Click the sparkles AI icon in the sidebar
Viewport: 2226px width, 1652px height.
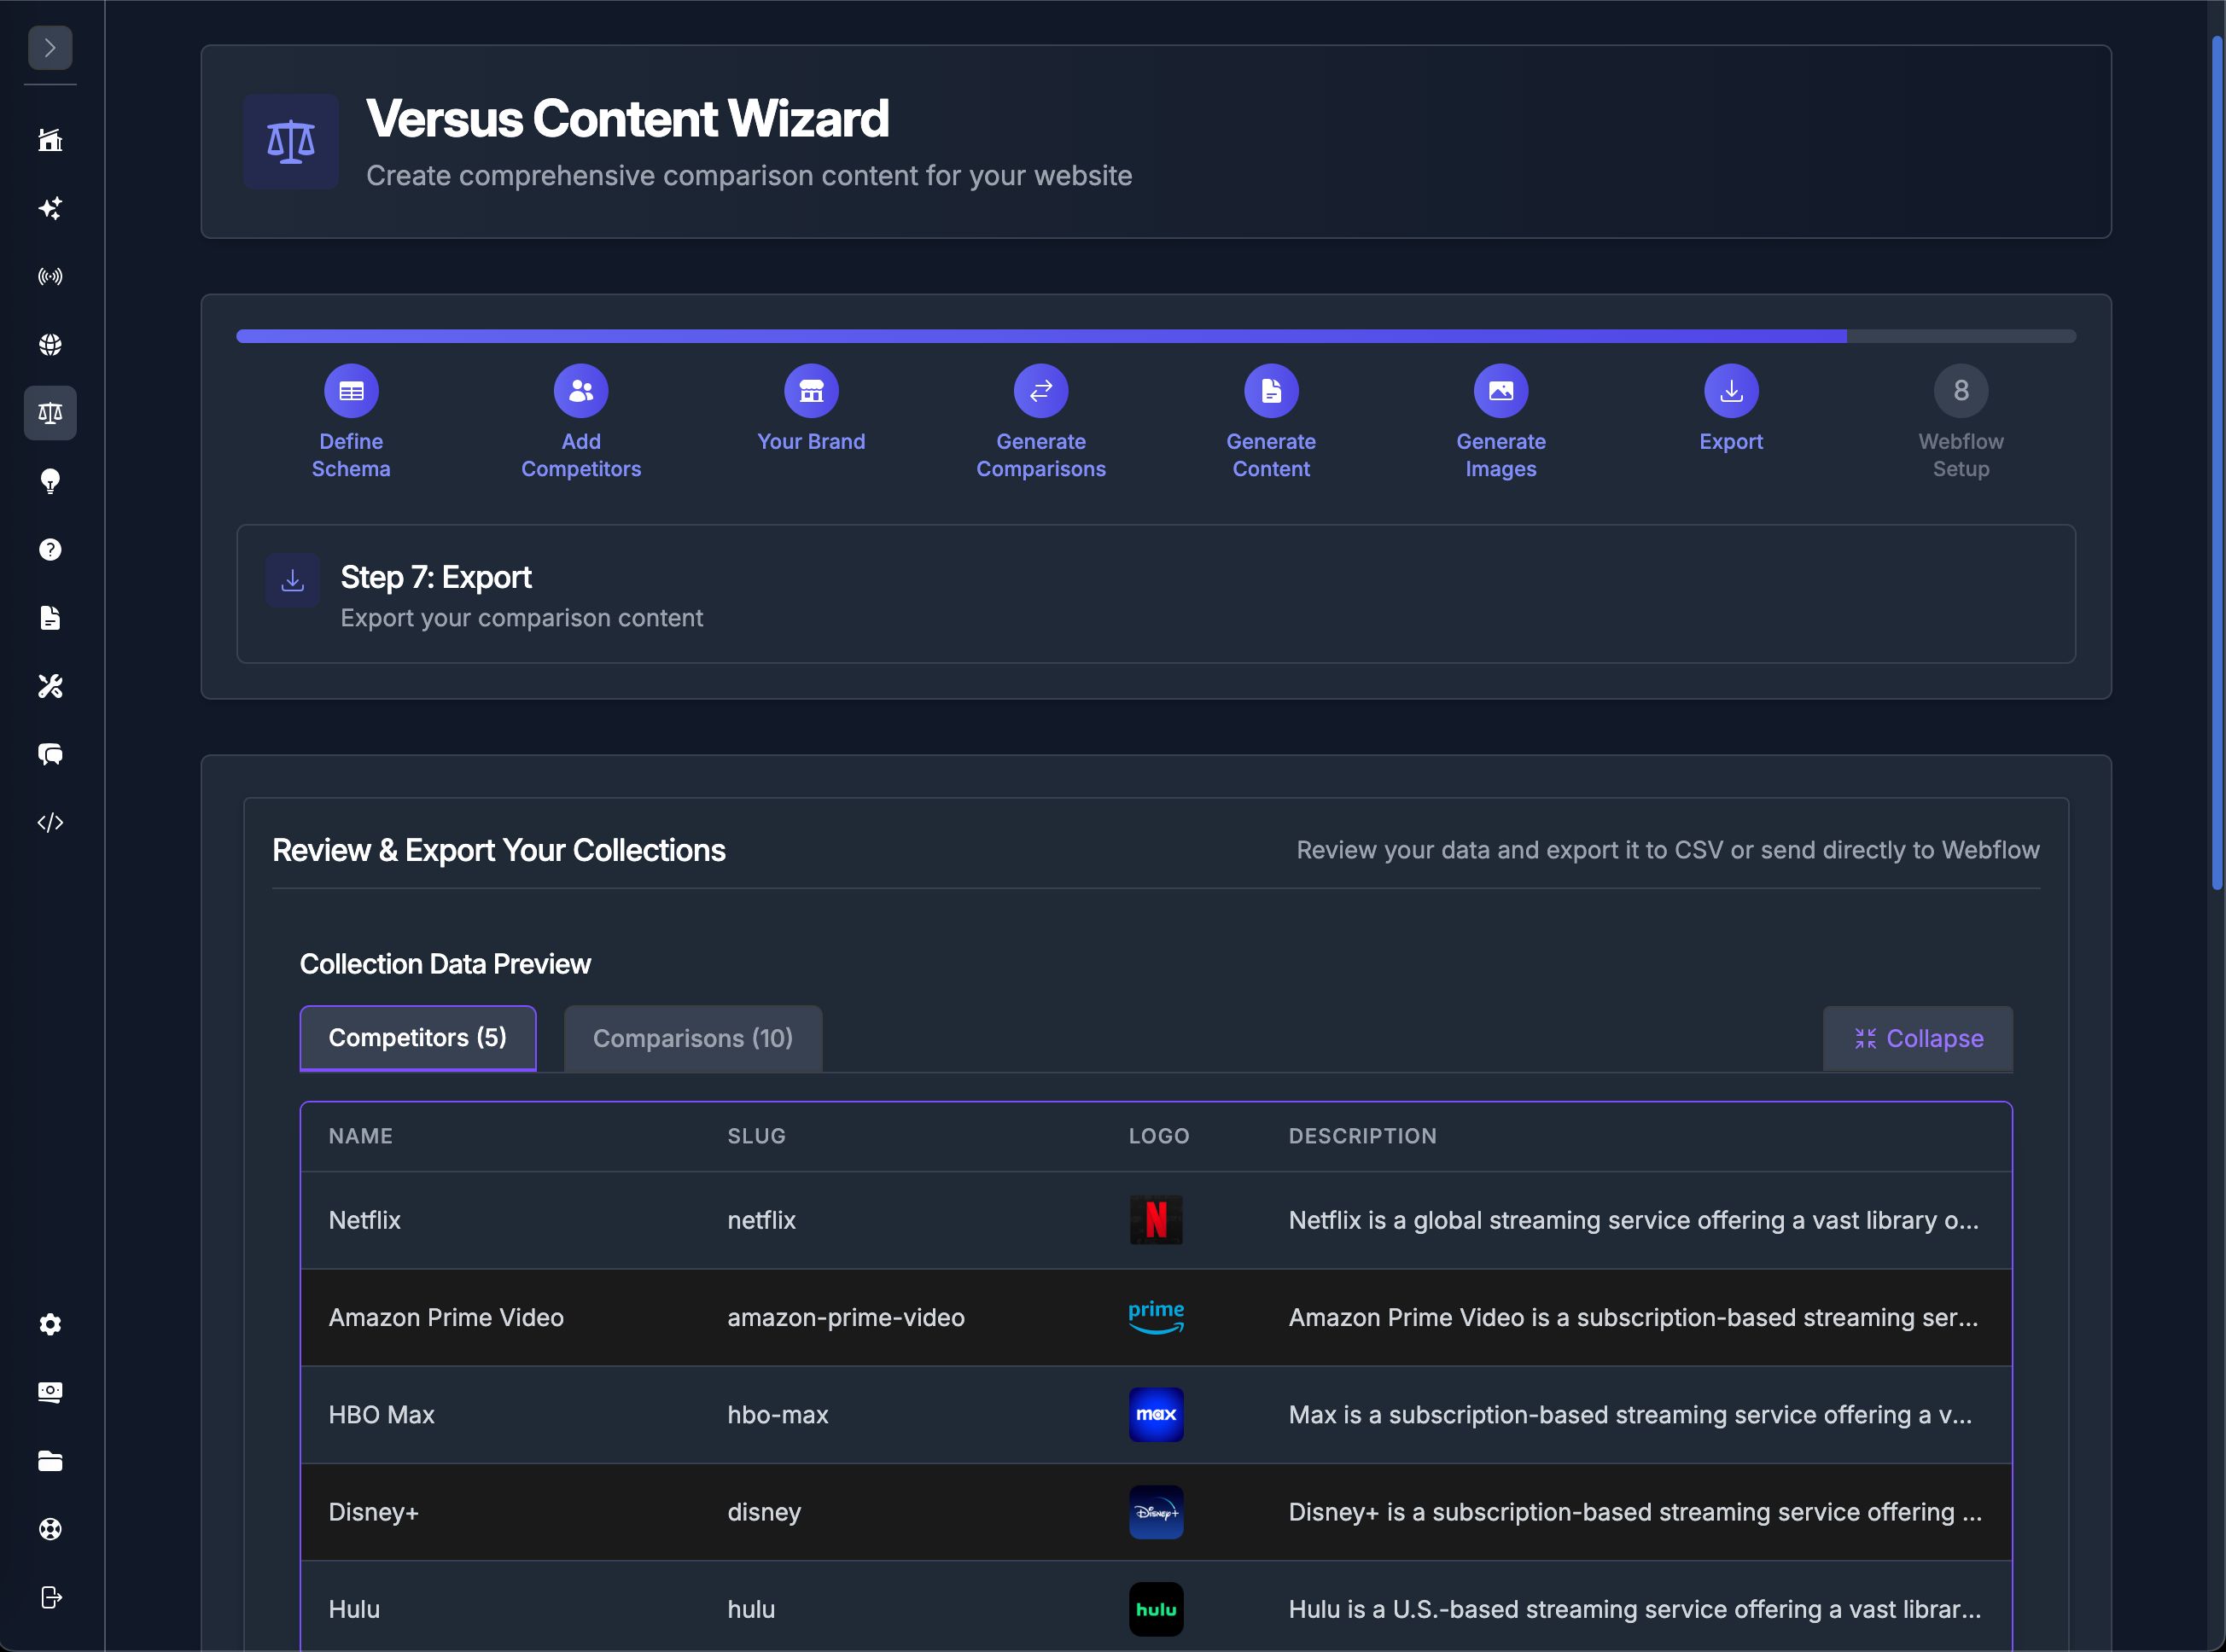pos(50,208)
